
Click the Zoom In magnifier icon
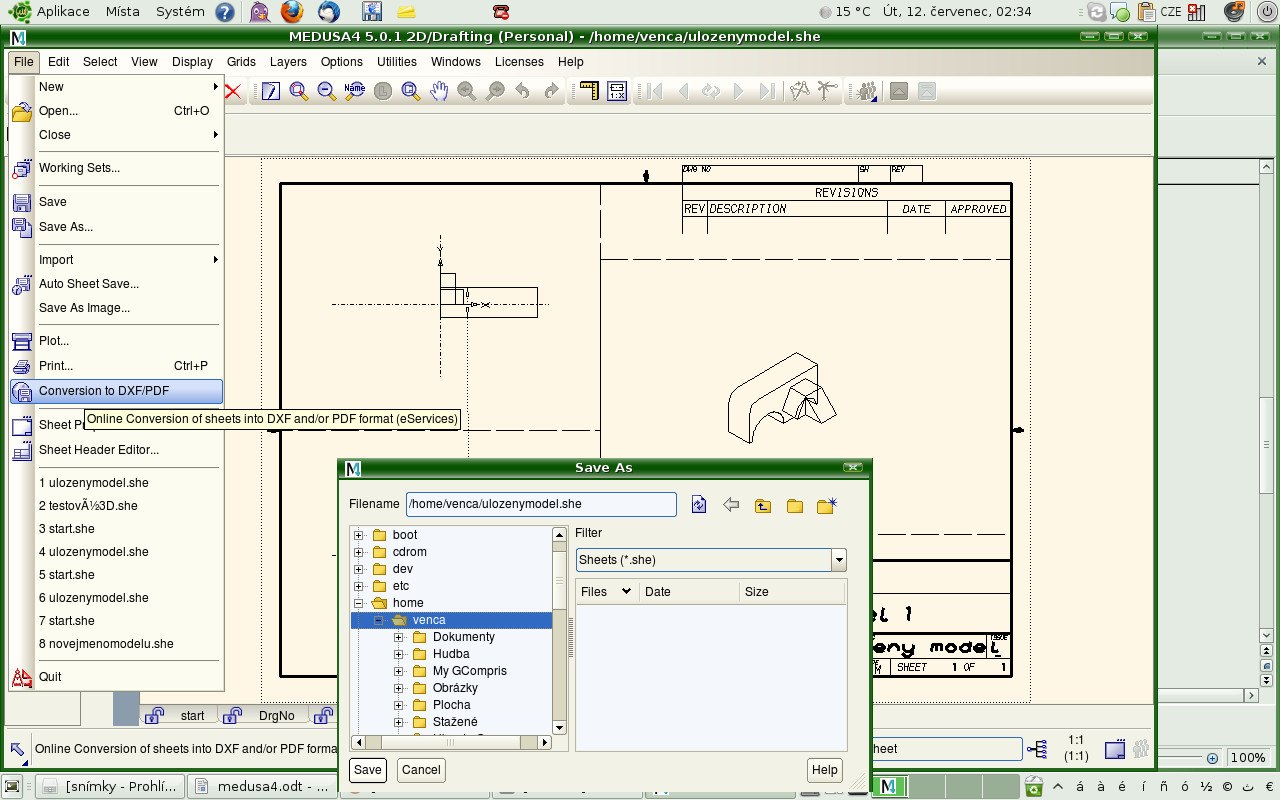point(298,91)
